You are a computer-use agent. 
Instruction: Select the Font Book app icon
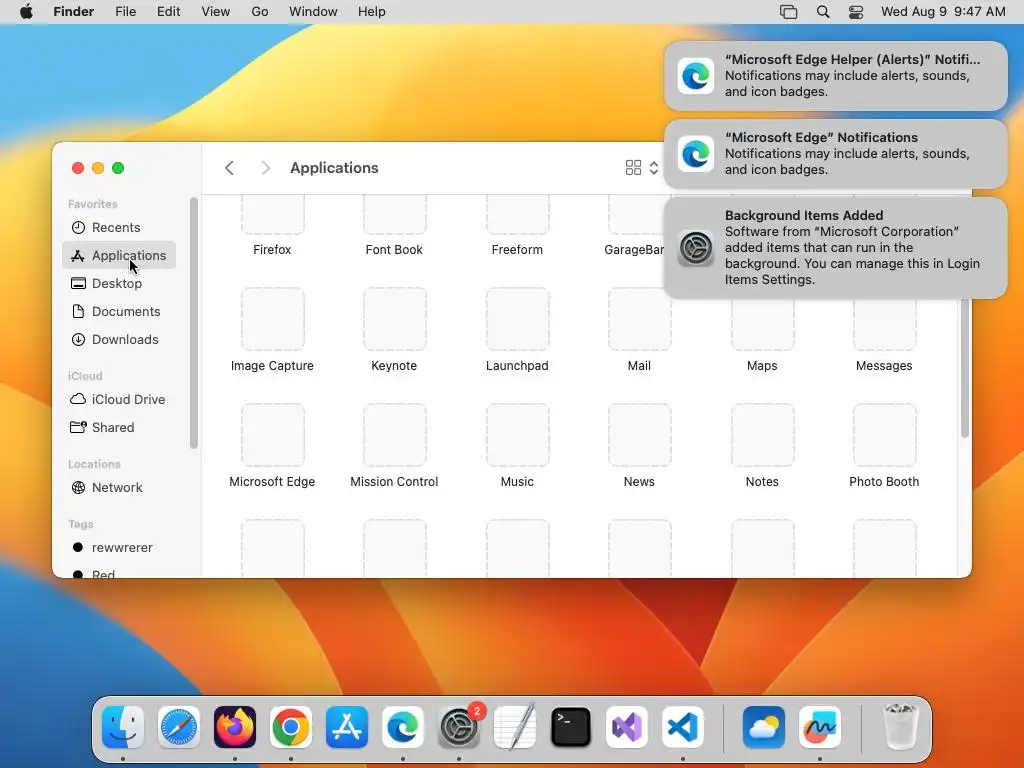(394, 215)
